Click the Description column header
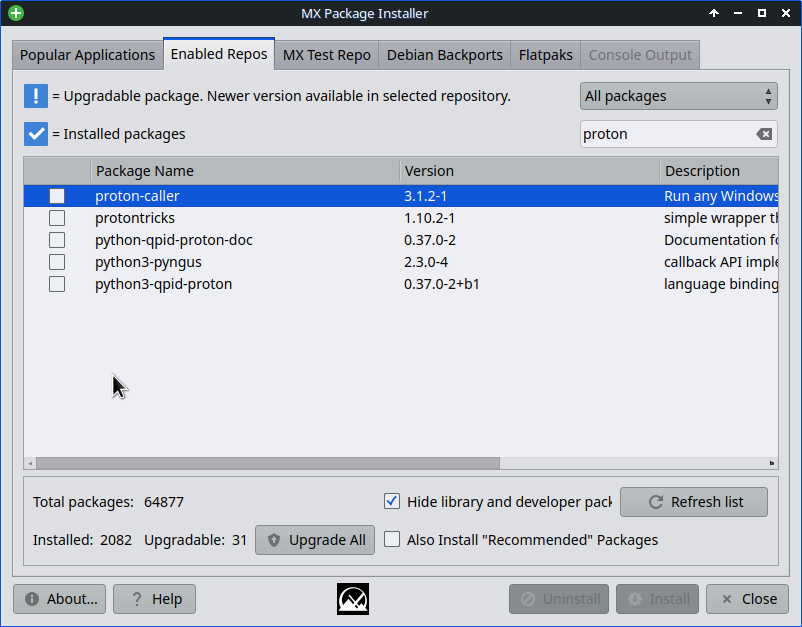 pyautogui.click(x=719, y=171)
